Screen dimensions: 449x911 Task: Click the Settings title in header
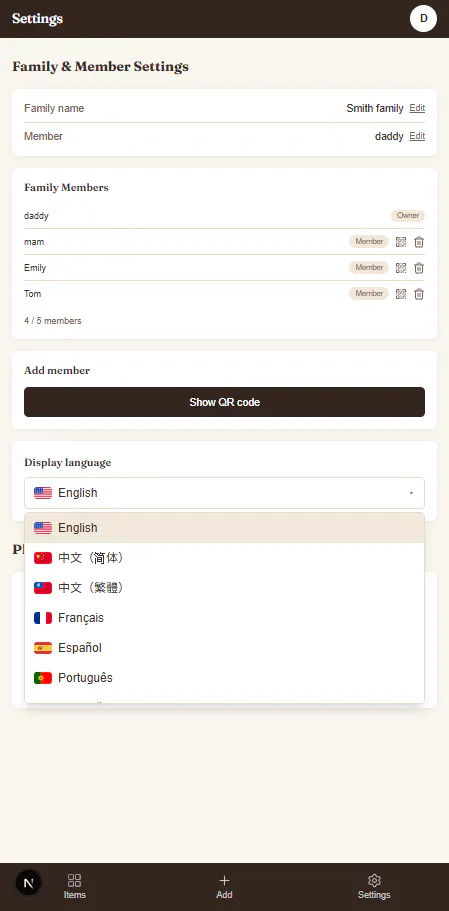click(37, 19)
